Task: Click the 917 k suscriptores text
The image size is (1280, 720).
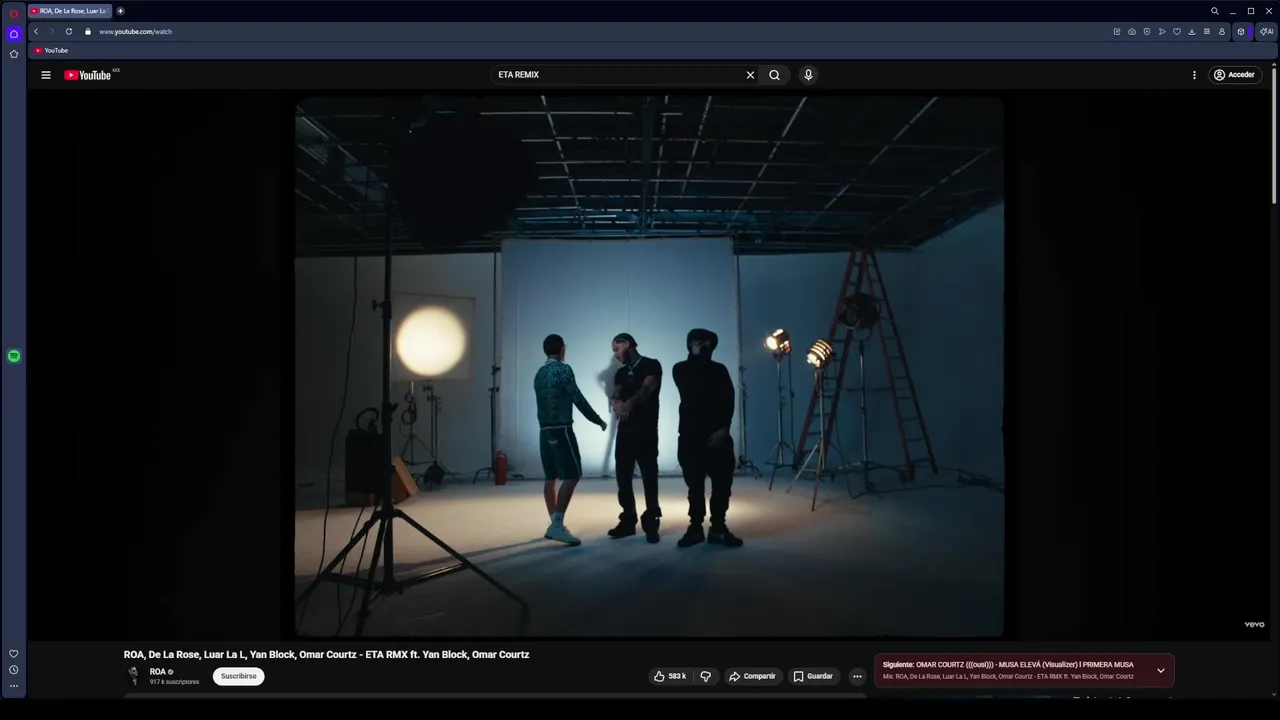Action: [x=174, y=682]
